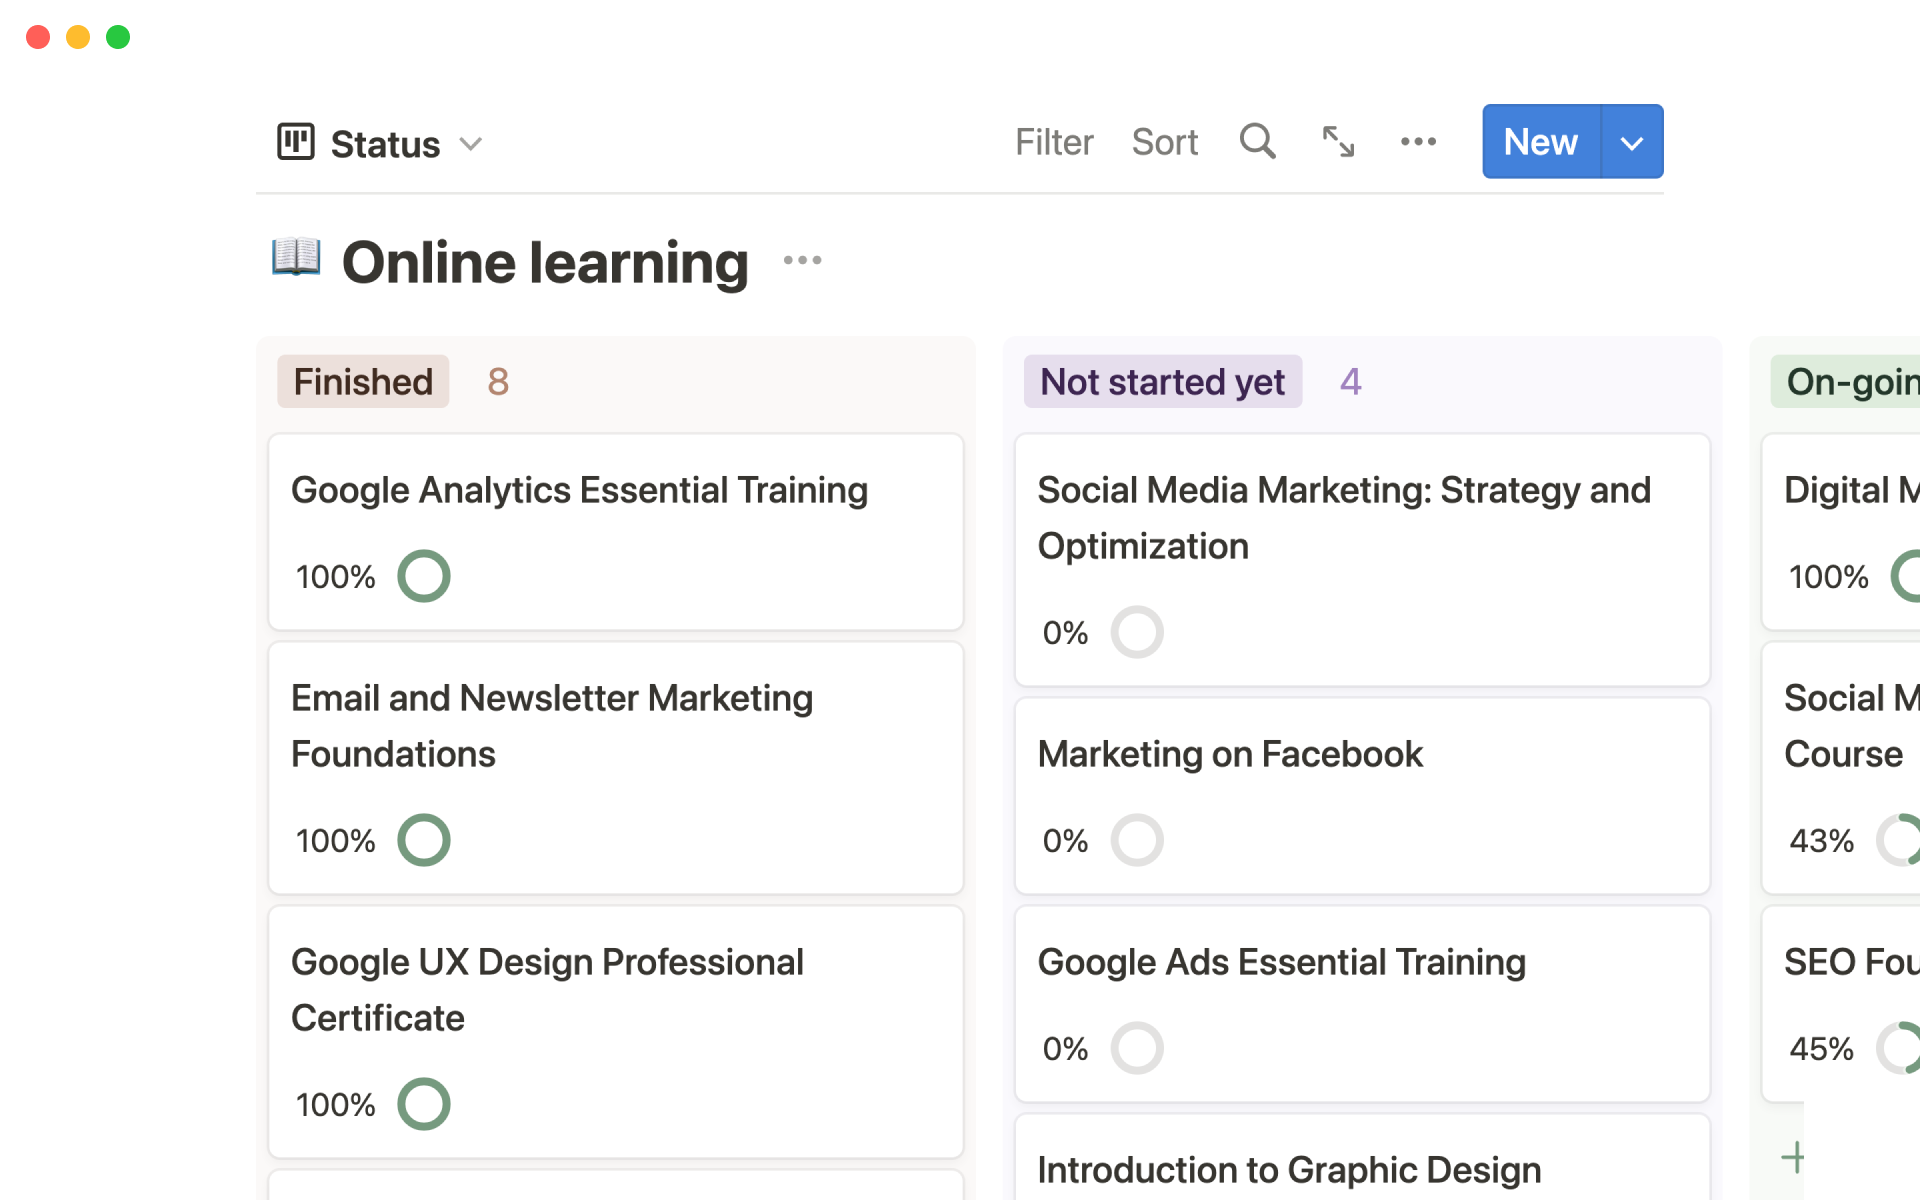Click the Not started yet group label

point(1162,382)
